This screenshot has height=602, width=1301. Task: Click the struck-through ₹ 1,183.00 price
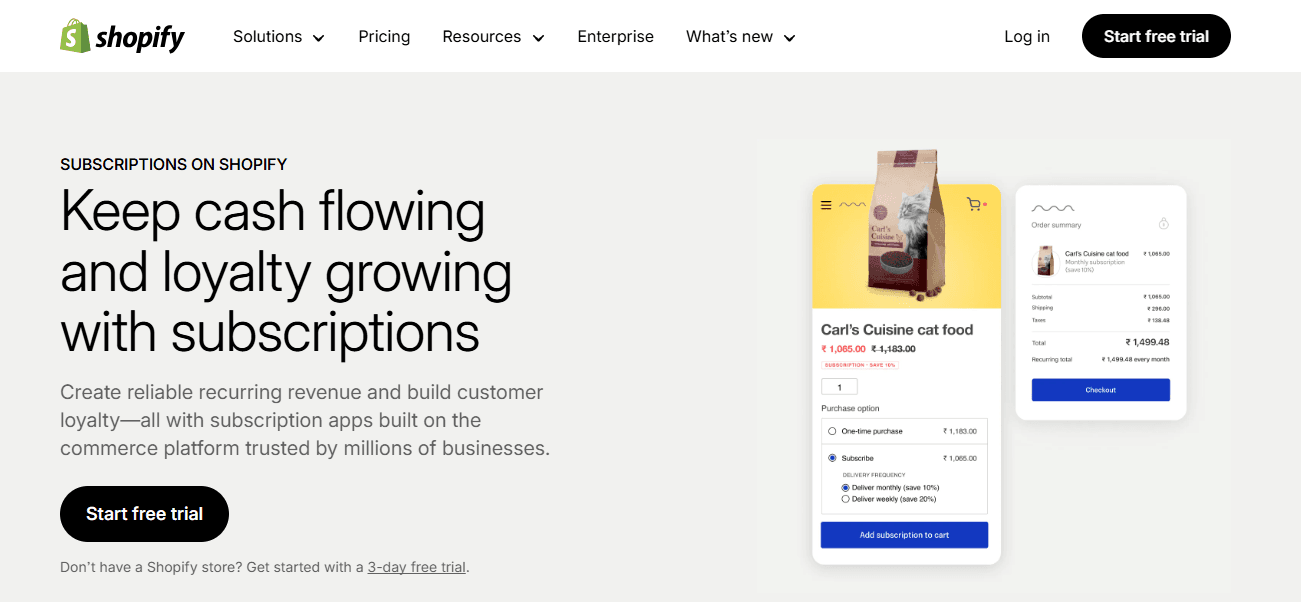(x=893, y=349)
